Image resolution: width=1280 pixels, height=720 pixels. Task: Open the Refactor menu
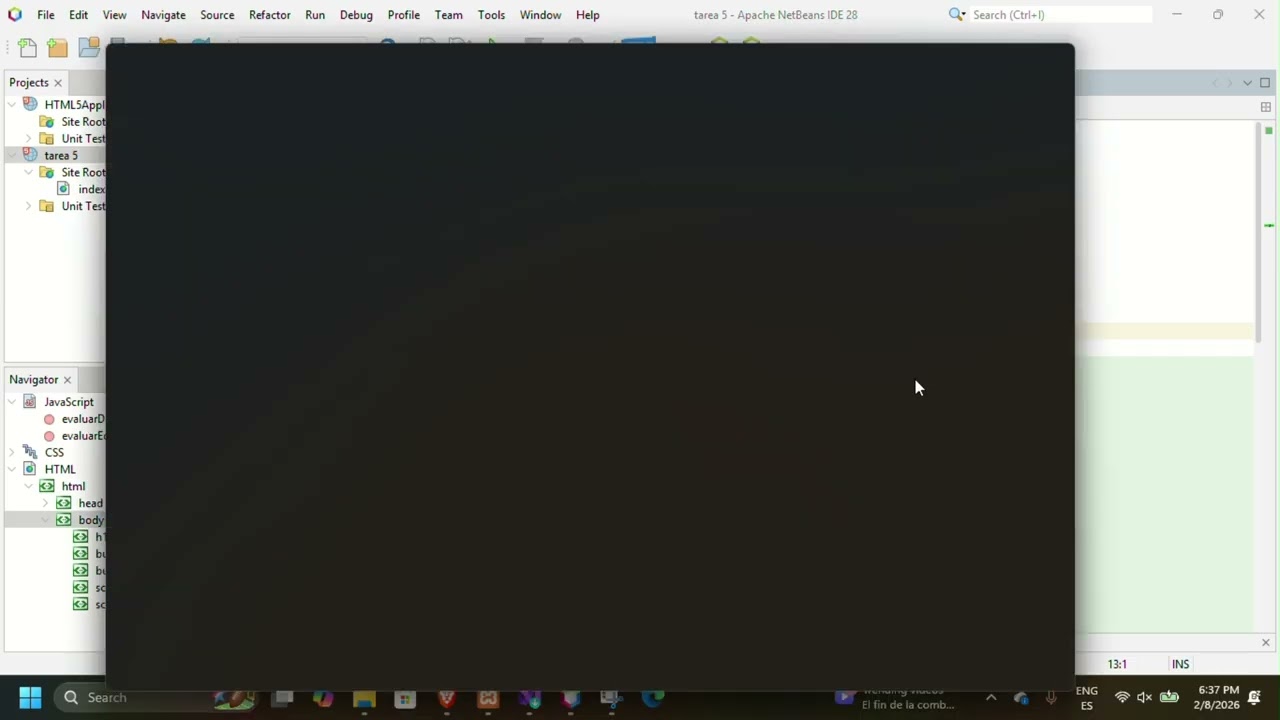270,15
